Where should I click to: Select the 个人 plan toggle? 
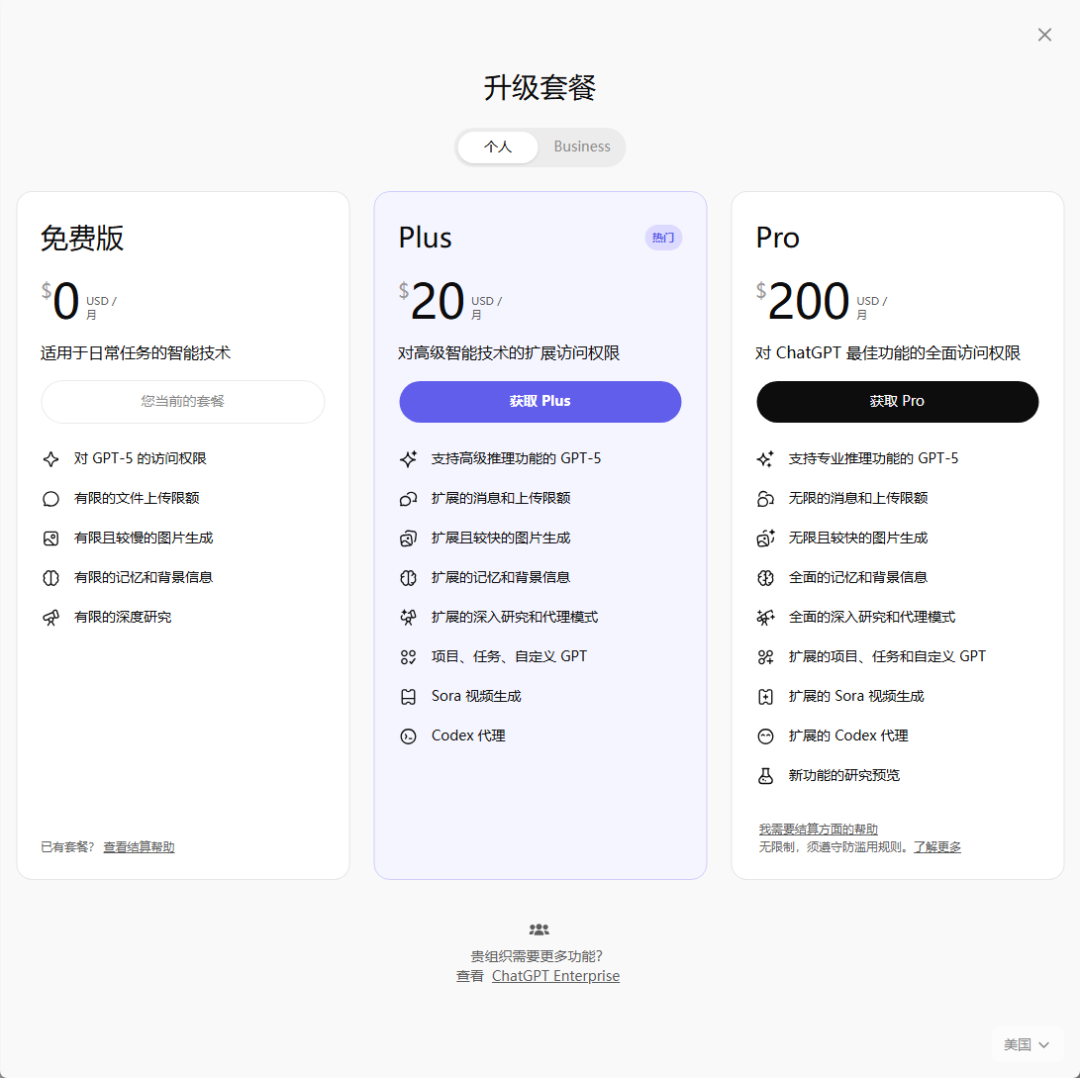[x=498, y=147]
